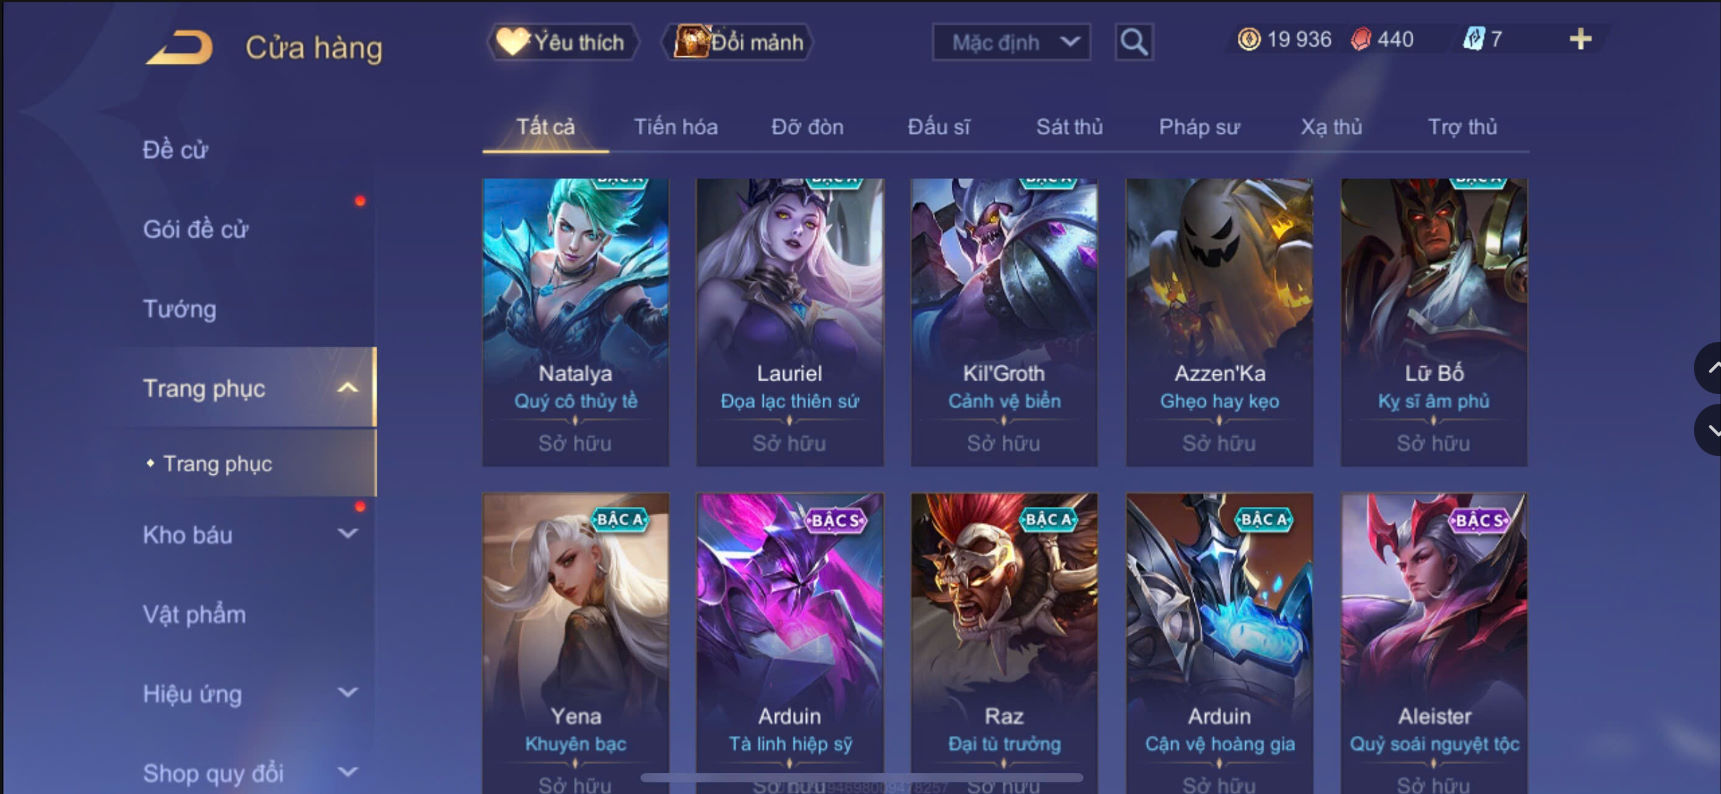Open Đổi mảnh fragment exchange
The height and width of the screenshot is (794, 1721).
[x=738, y=42]
